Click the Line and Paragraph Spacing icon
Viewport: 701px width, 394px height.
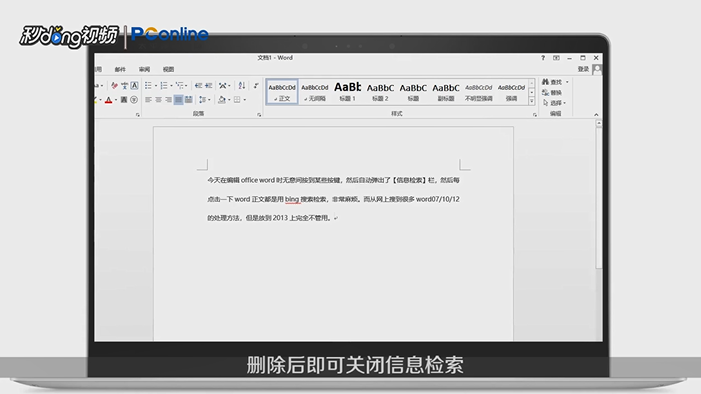click(203, 100)
